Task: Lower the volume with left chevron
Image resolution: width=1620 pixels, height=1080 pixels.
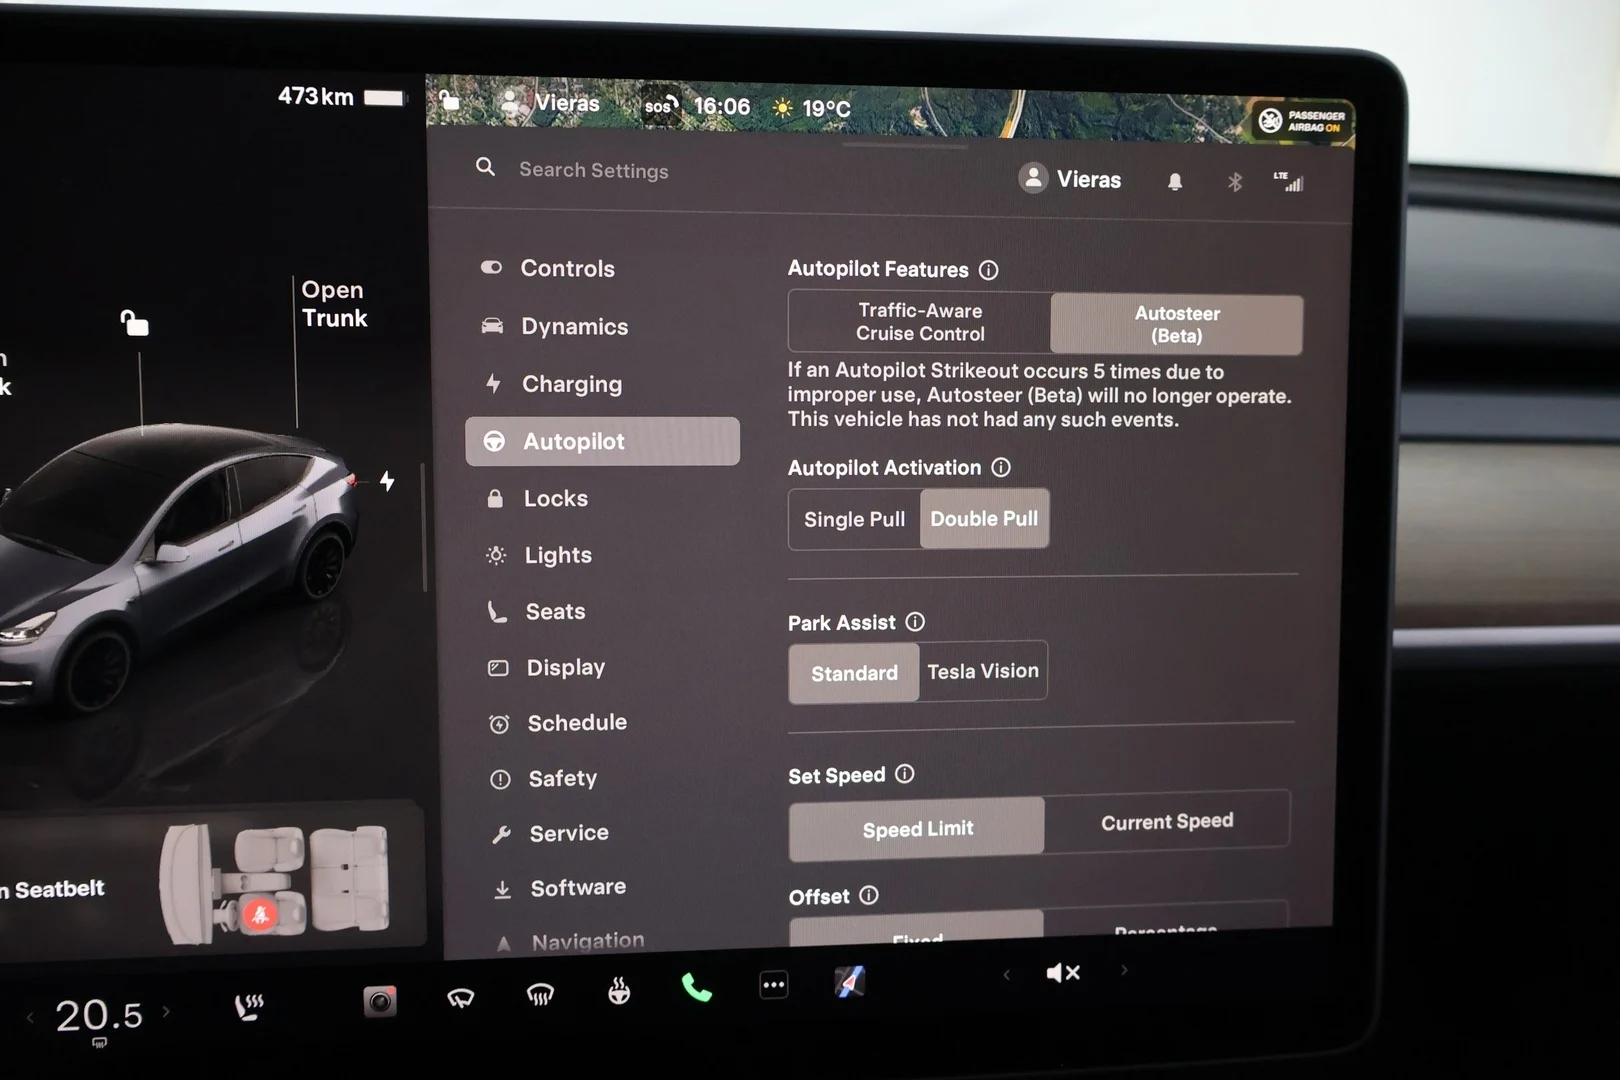Action: pyautogui.click(x=1007, y=975)
